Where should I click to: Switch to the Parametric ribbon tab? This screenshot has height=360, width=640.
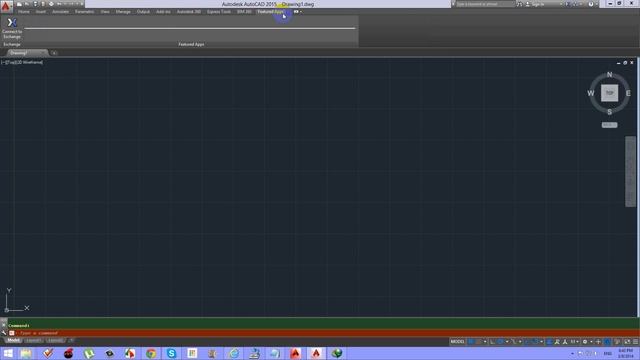click(84, 12)
